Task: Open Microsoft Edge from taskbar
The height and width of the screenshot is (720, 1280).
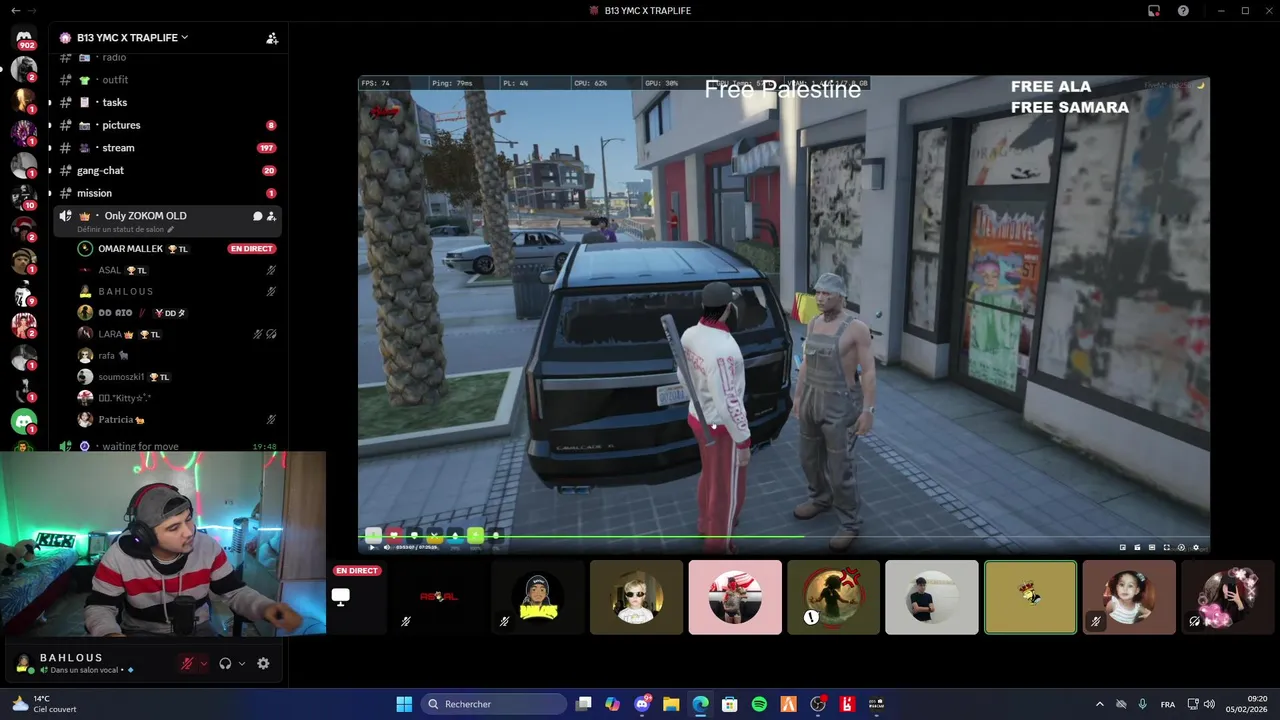Action: click(x=700, y=704)
